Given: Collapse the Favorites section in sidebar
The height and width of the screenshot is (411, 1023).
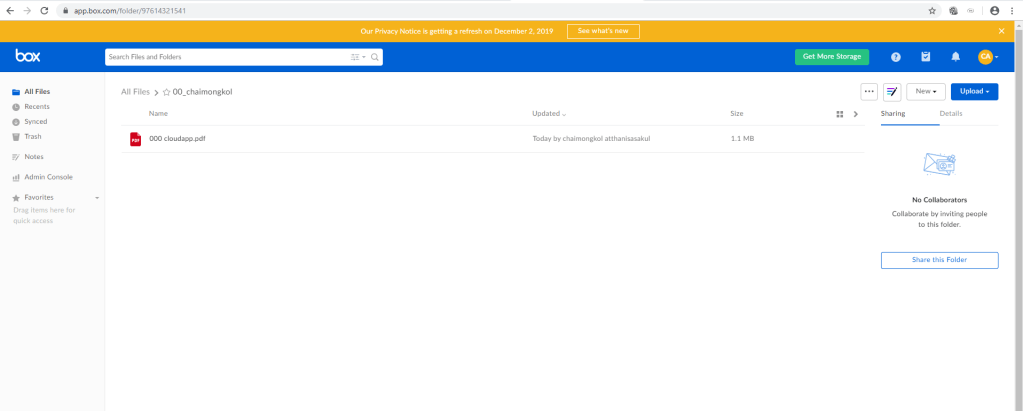Looking at the screenshot, I should (97, 198).
